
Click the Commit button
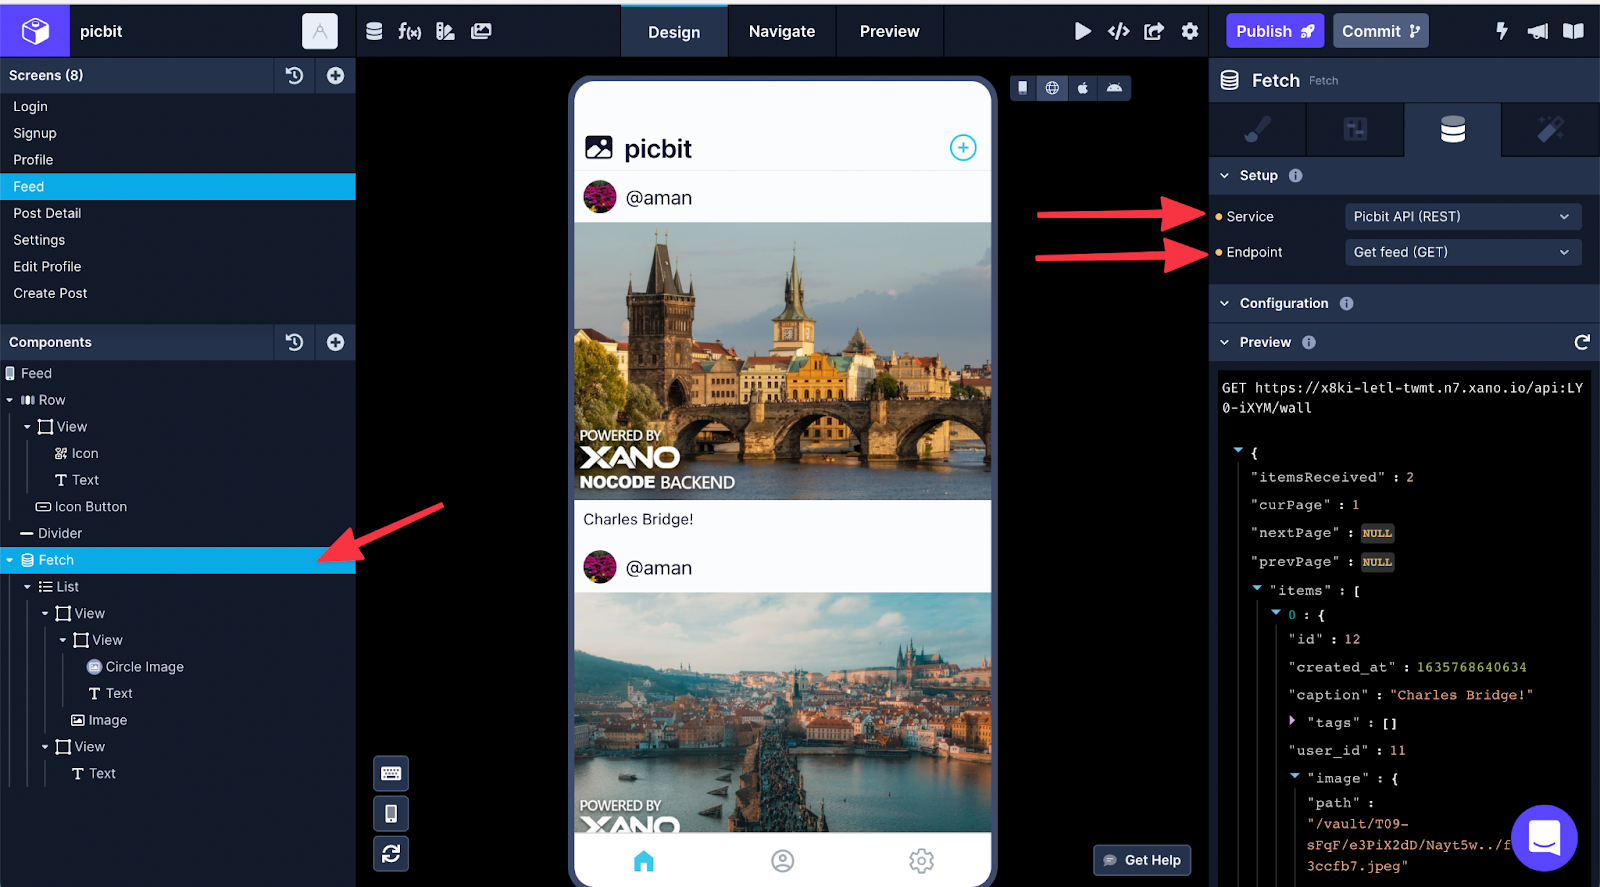(x=1380, y=31)
